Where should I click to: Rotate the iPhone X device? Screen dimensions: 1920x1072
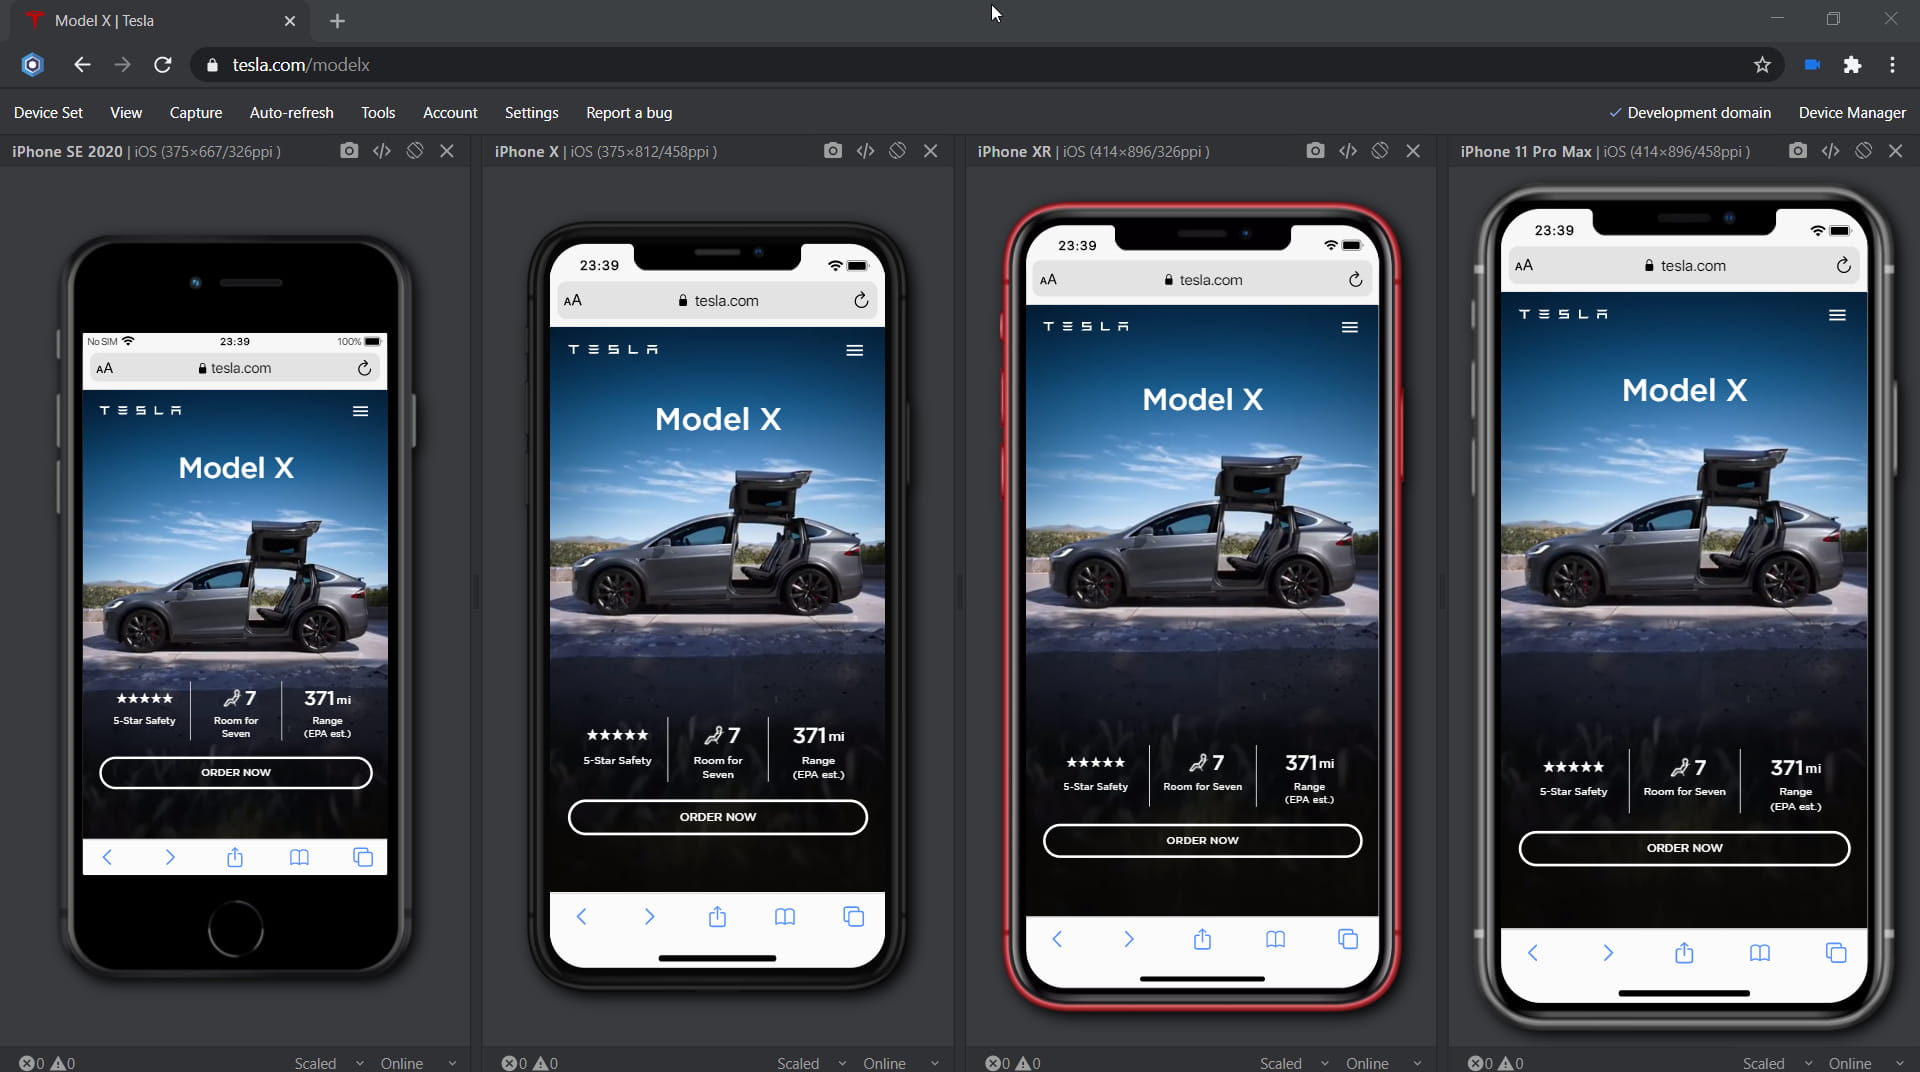[x=898, y=151]
